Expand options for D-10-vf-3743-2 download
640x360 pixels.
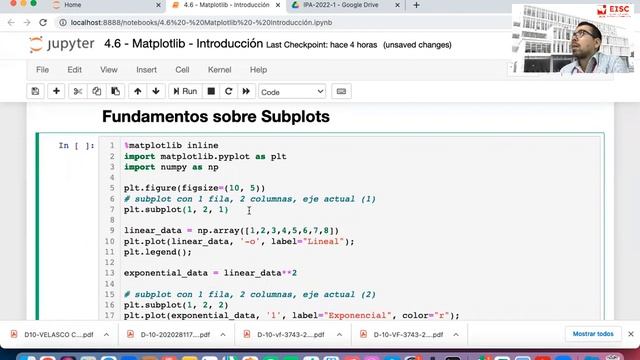point(339,334)
